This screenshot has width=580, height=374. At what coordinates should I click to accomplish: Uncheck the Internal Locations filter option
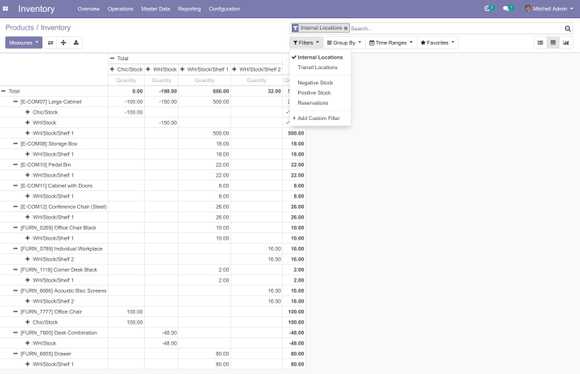(x=320, y=58)
